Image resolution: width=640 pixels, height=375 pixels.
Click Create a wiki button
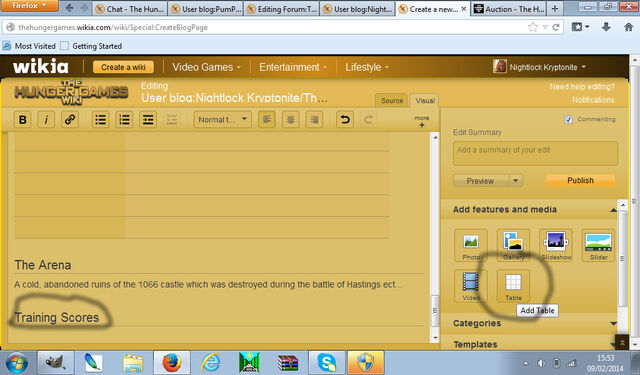pyautogui.click(x=123, y=67)
